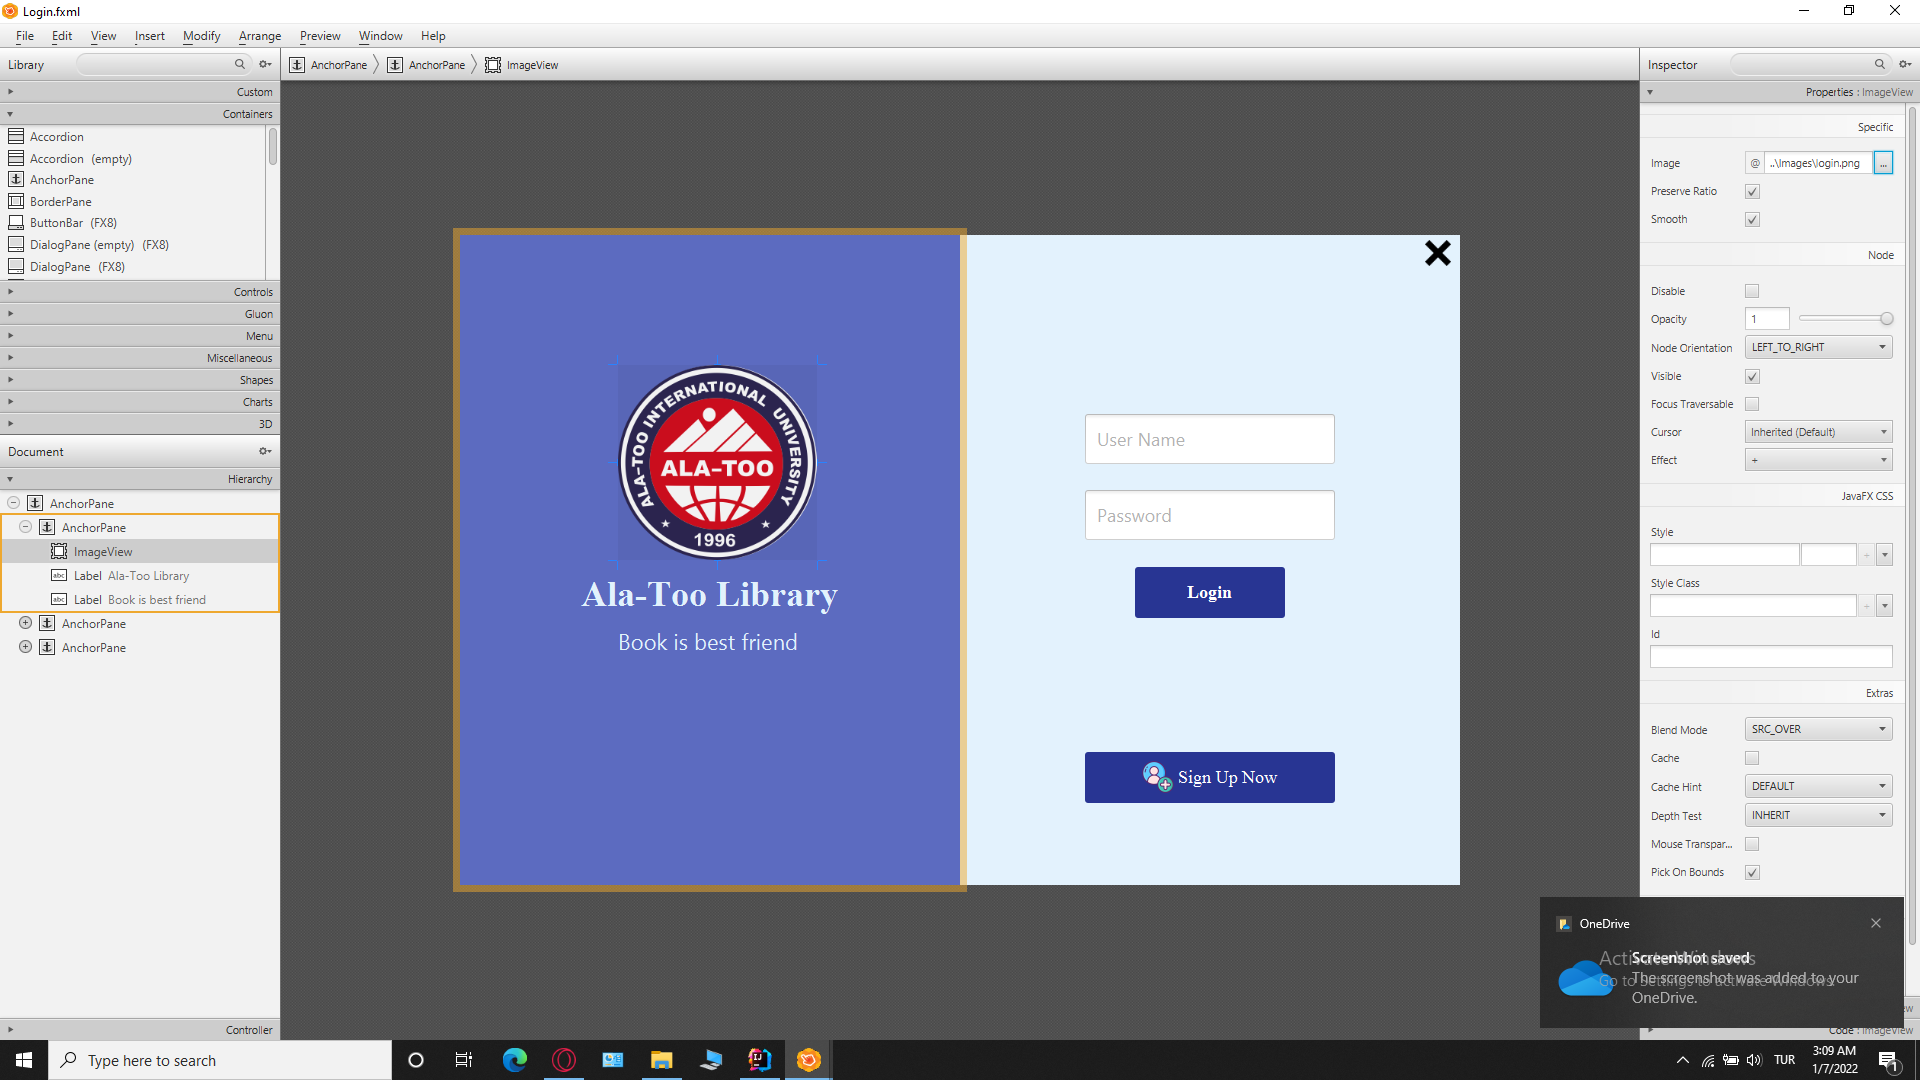The width and height of the screenshot is (1920, 1080).
Task: Enable the Disable checkbox in Node section
Action: 1752,291
